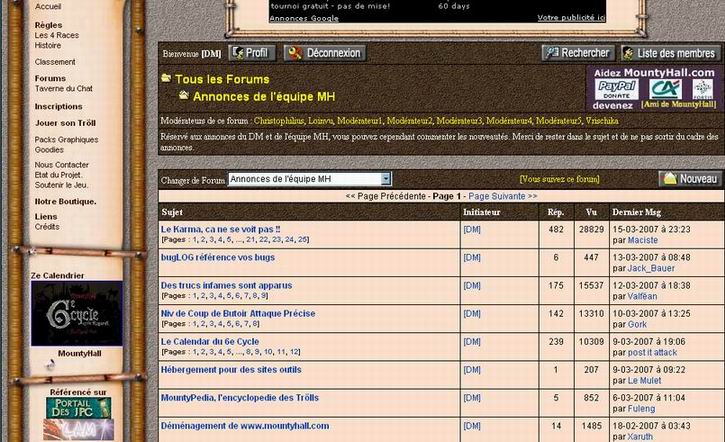Click the Nouveau new topic button

point(690,179)
